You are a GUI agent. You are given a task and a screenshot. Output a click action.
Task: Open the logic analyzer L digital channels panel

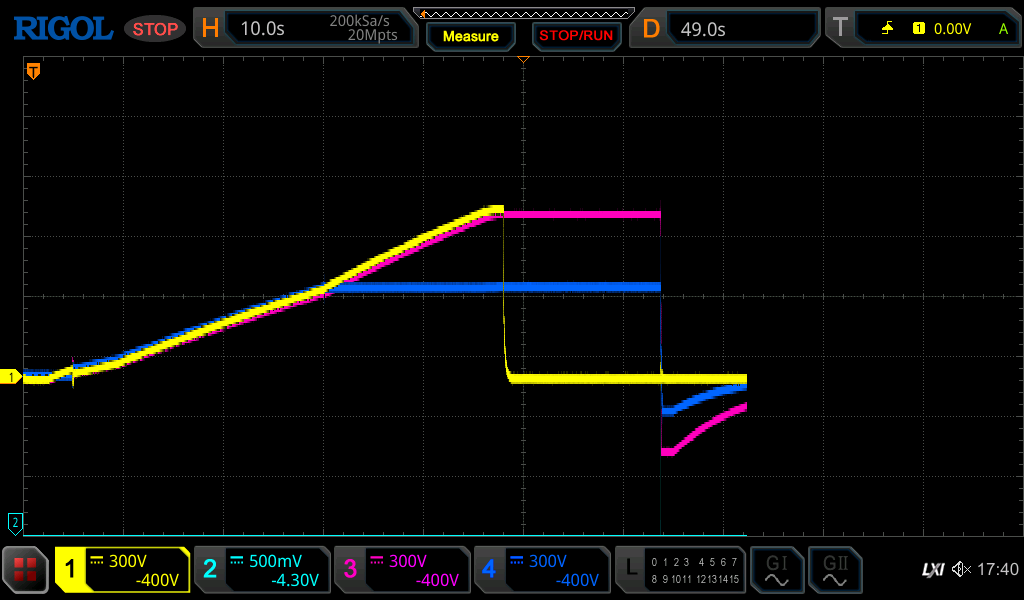[x=680, y=570]
